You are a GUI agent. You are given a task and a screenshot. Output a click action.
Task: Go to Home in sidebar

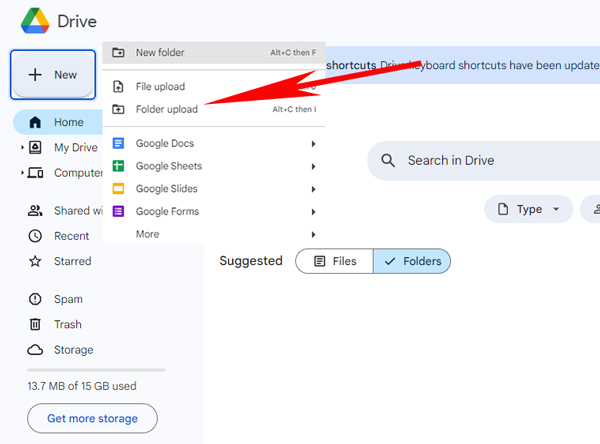58,122
